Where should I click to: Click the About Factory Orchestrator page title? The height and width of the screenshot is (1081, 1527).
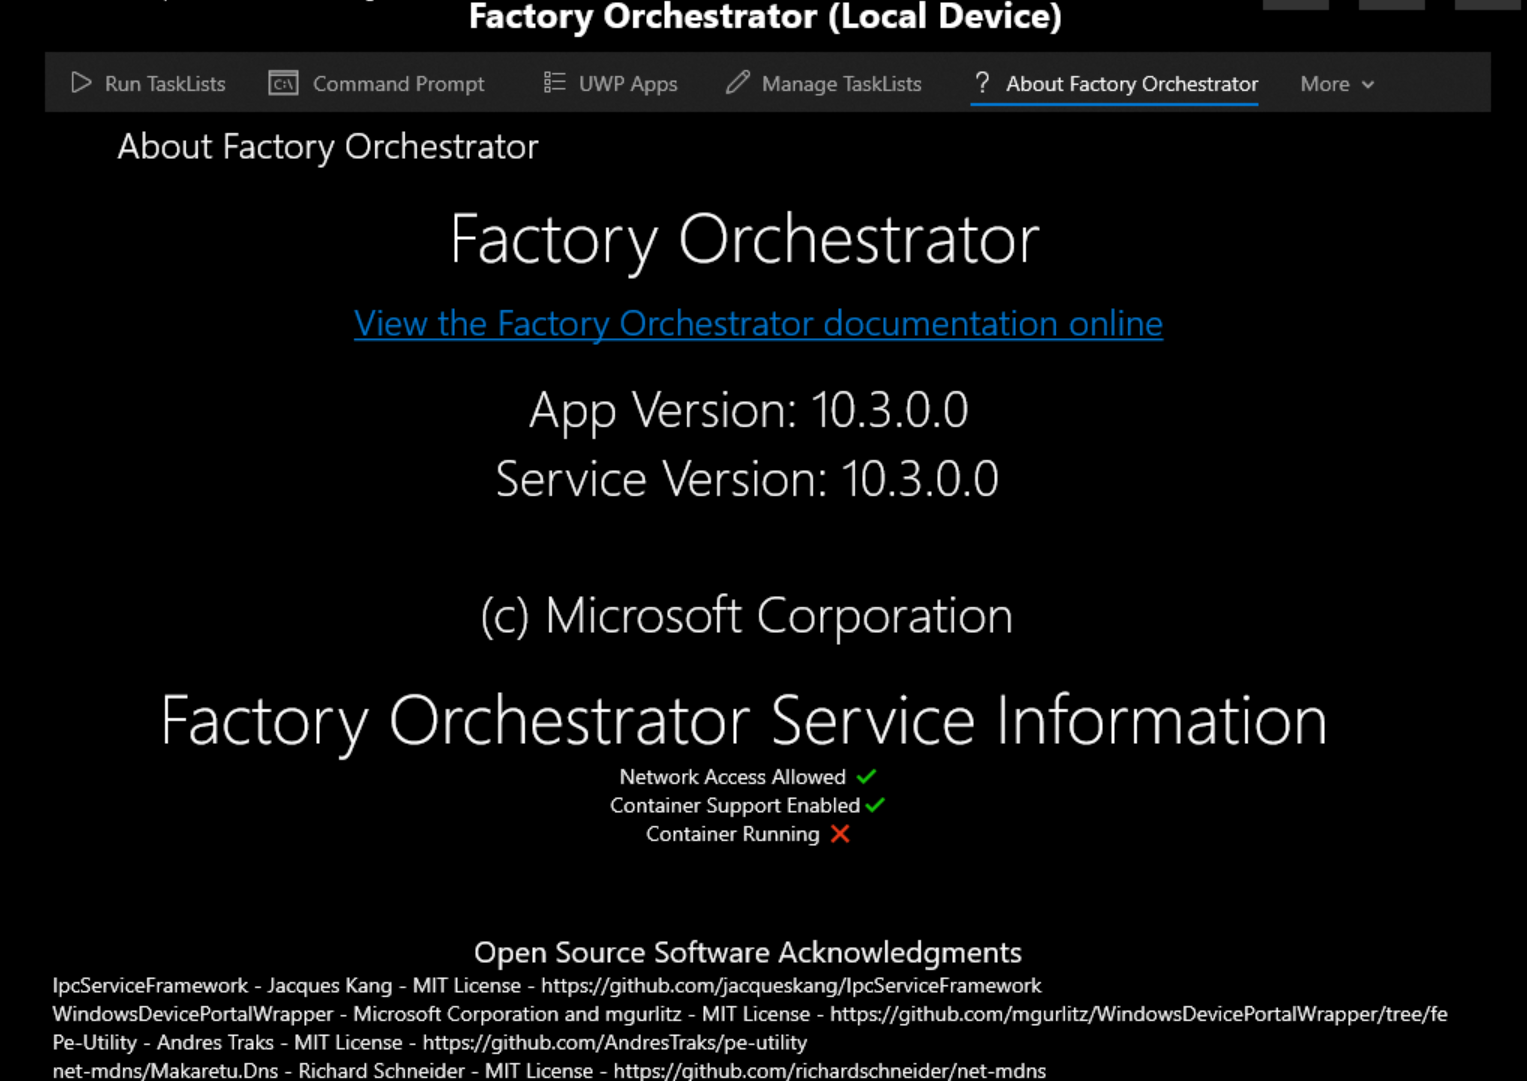[x=327, y=147]
